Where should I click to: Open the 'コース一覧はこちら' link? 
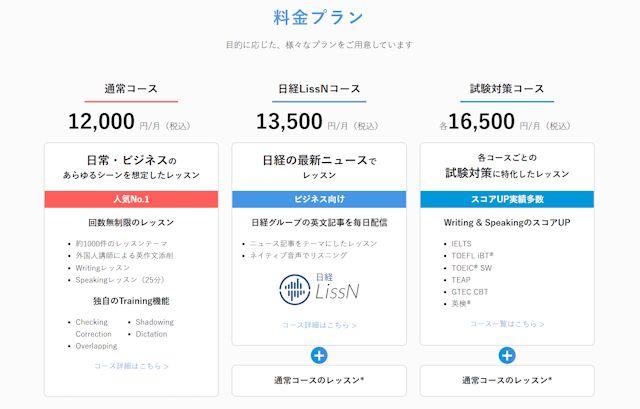507,324
